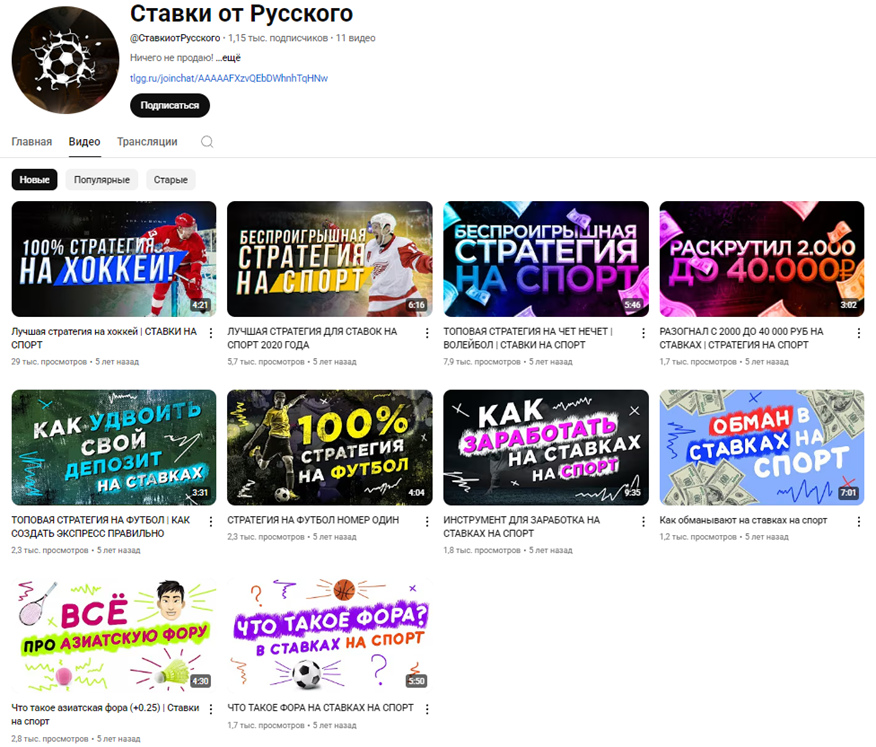This screenshot has width=876, height=747.
Task: Select the Новые sort filter
Action: coord(35,180)
